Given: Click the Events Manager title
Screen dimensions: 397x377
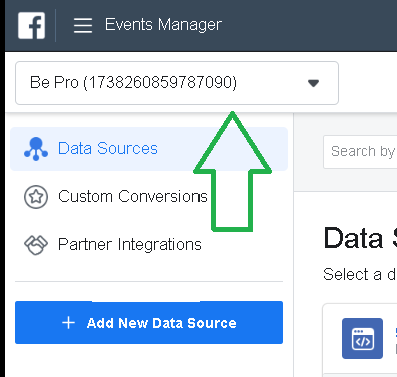Looking at the screenshot, I should point(163,25).
